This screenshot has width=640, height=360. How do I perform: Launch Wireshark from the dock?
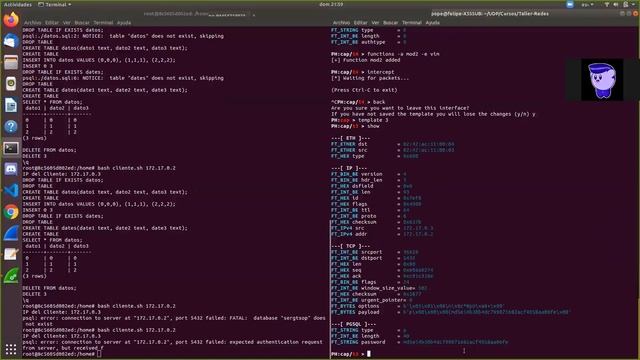point(11,233)
